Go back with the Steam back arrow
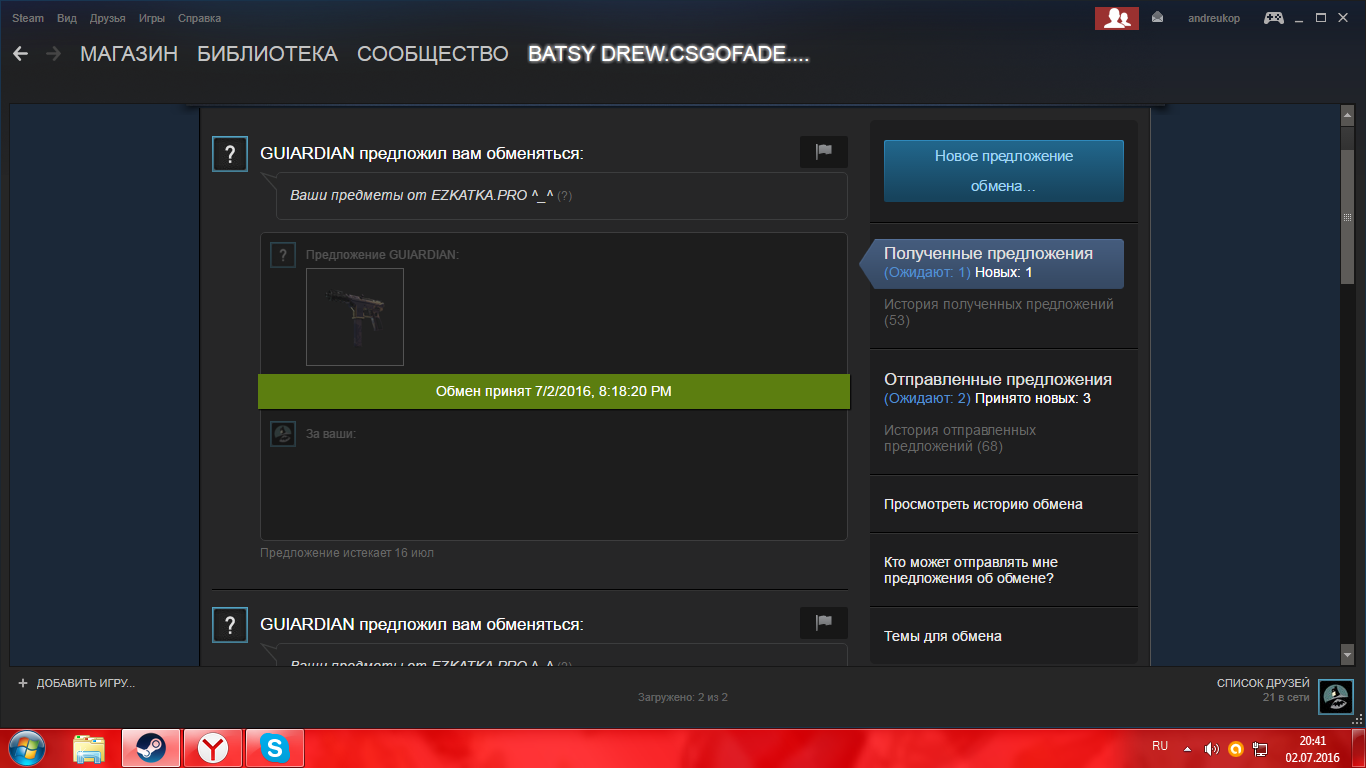 coord(20,54)
